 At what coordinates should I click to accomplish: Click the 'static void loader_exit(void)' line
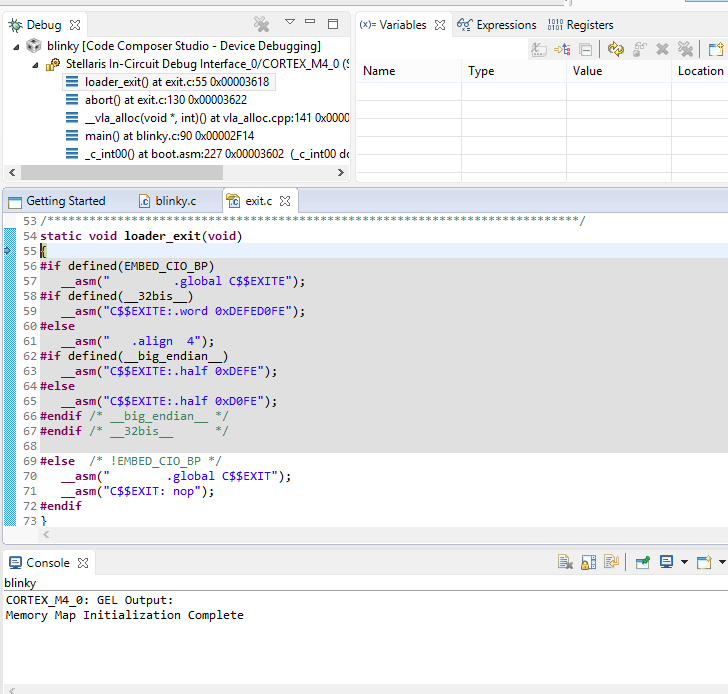[x=141, y=236]
